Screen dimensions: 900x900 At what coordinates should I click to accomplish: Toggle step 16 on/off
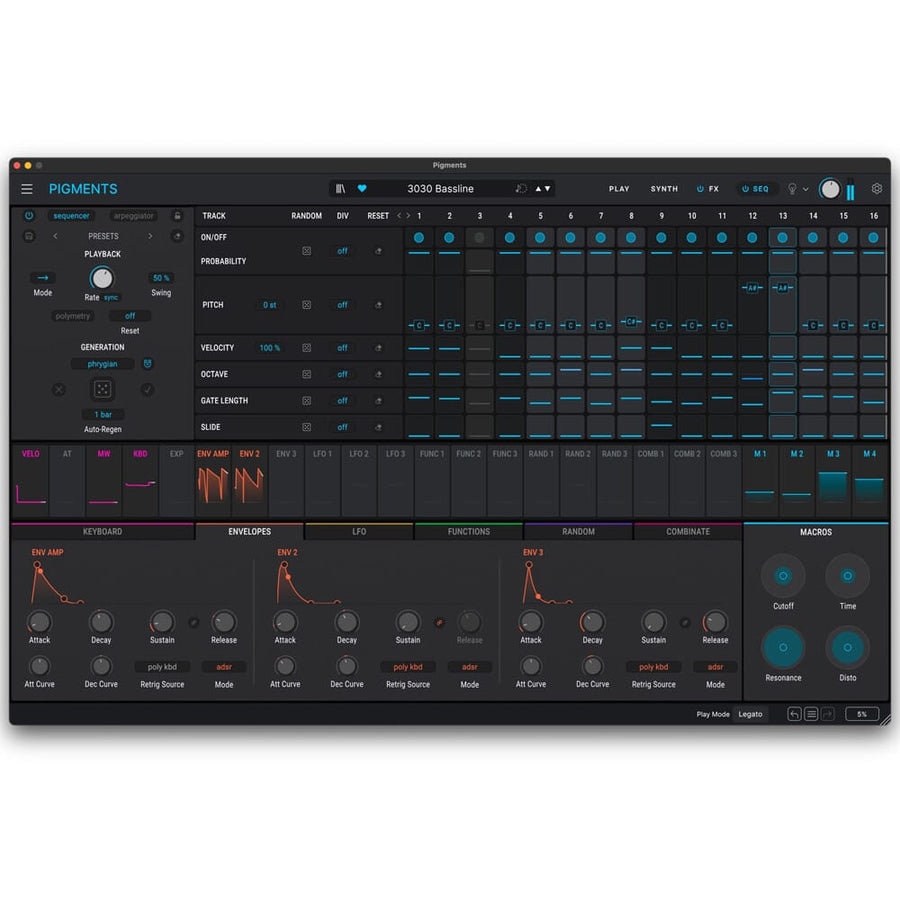click(x=873, y=238)
